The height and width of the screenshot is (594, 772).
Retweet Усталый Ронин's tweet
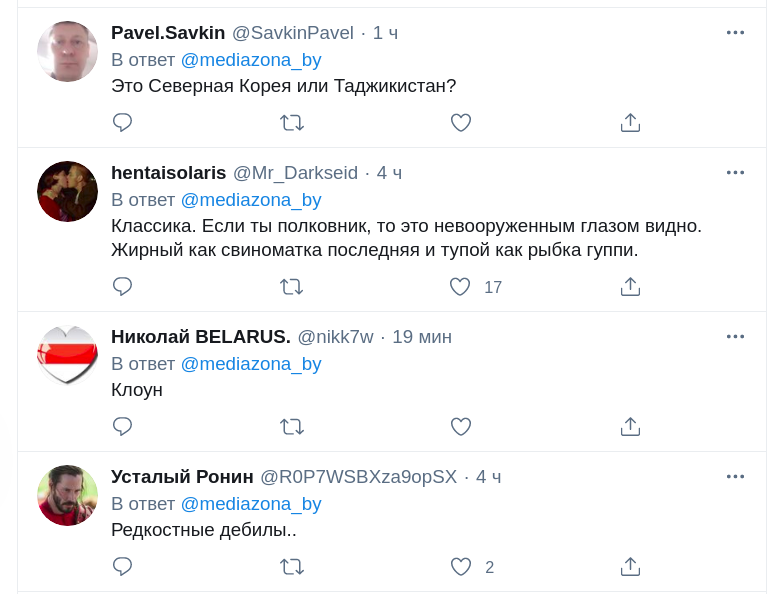[291, 567]
